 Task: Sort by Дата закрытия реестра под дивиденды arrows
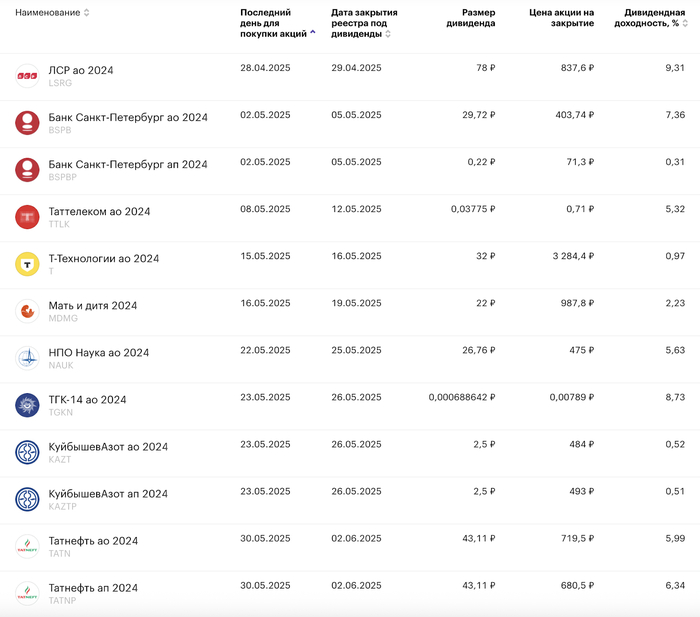click(x=388, y=33)
